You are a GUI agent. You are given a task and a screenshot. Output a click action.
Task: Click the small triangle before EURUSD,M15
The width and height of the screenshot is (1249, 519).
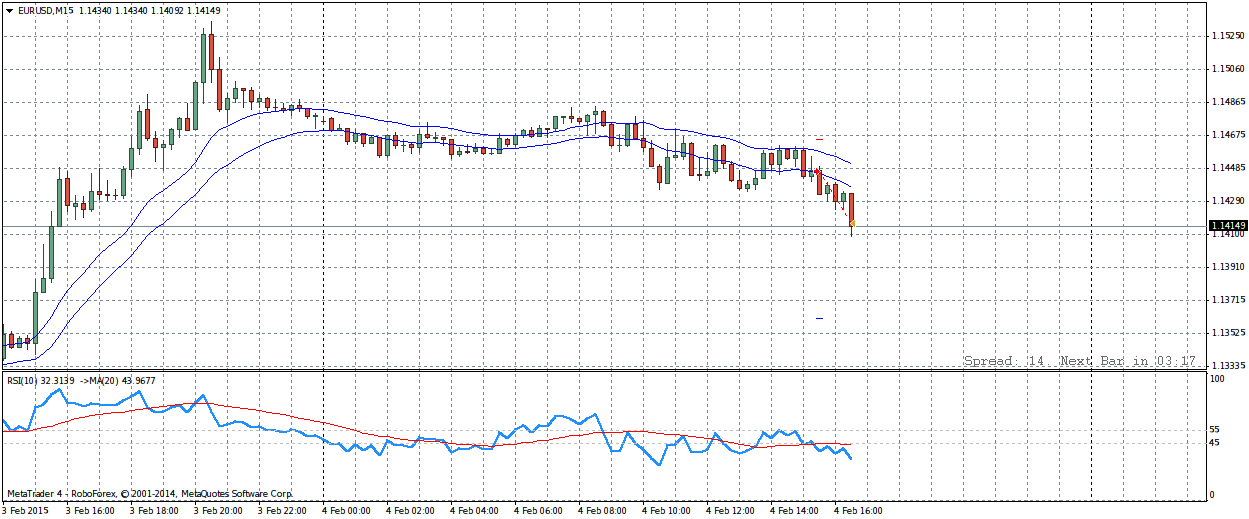coord(9,10)
